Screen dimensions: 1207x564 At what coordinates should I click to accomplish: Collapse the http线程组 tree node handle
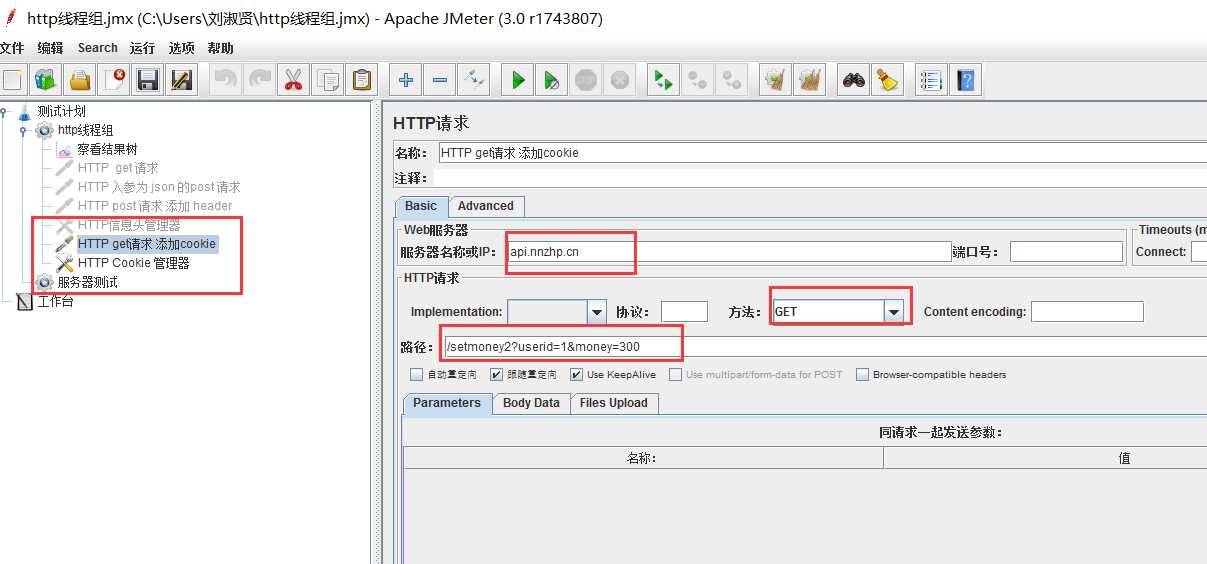pyautogui.click(x=22, y=130)
